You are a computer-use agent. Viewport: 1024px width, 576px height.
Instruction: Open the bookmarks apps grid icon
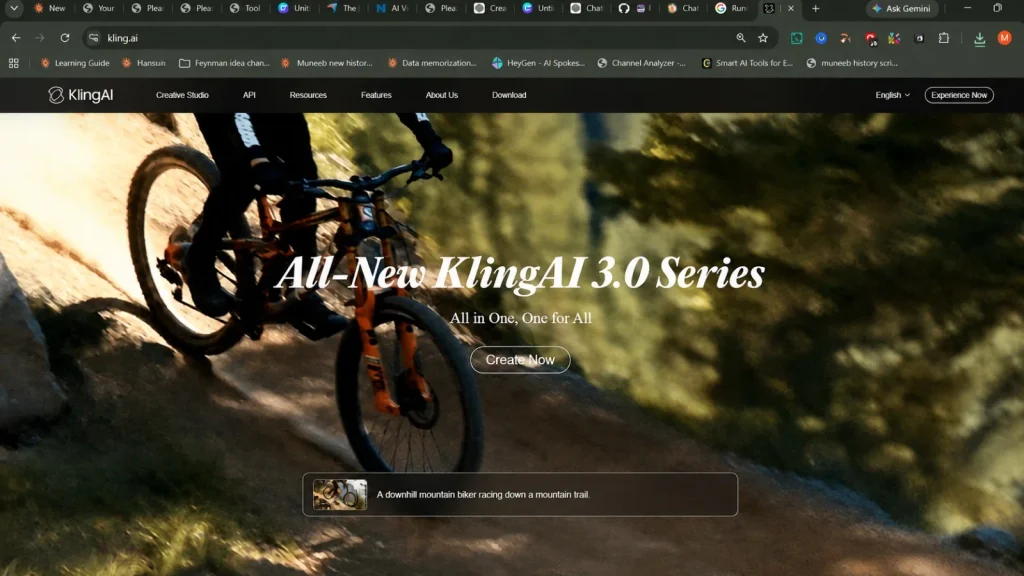(14, 63)
